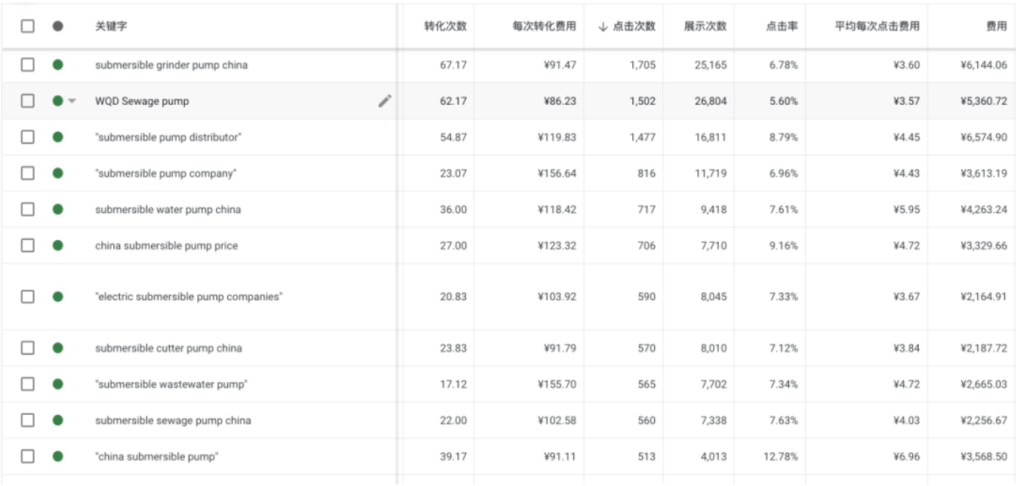Click green status dot for "submersible pump distributor"
Viewport: 1024px width, 486px height.
[x=57, y=137]
